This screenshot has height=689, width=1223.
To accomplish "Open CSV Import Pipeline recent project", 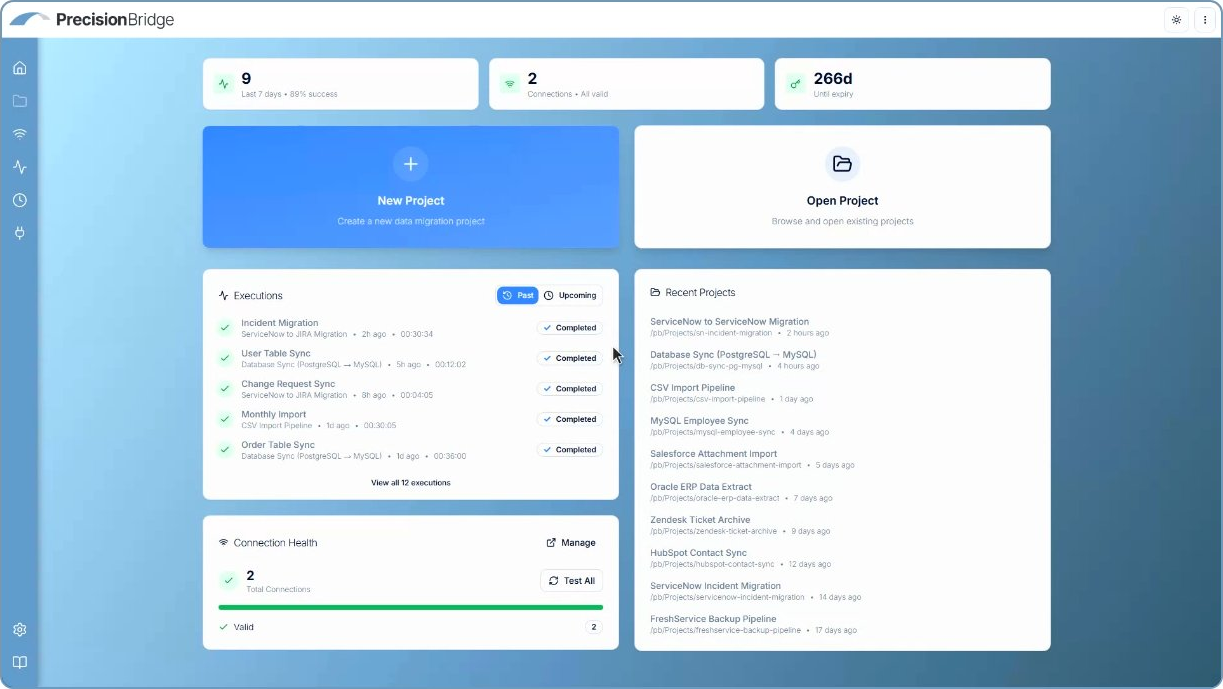I will point(842,393).
